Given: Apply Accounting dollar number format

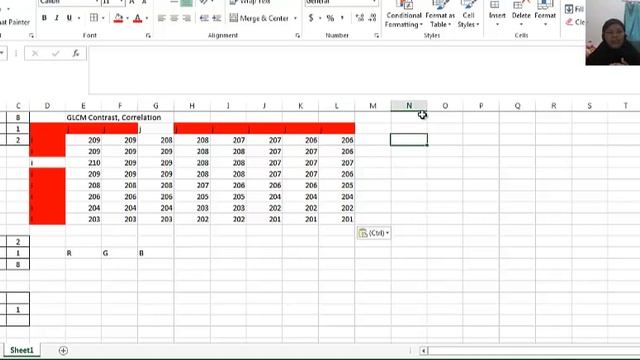Looking at the screenshot, I should [311, 18].
